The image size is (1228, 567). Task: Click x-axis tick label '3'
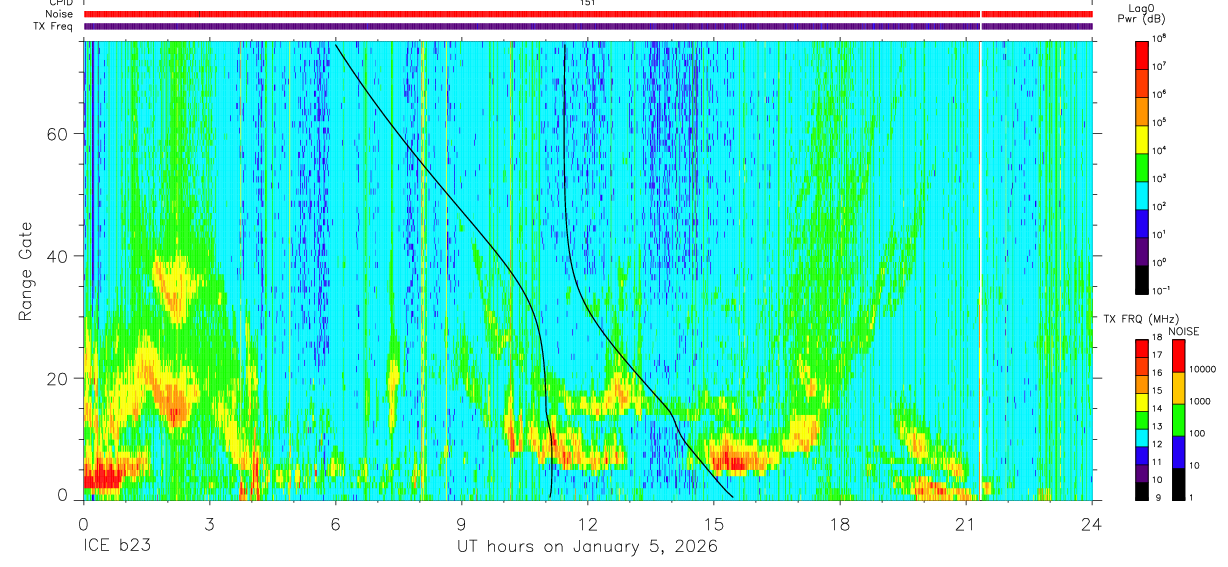coord(209,523)
